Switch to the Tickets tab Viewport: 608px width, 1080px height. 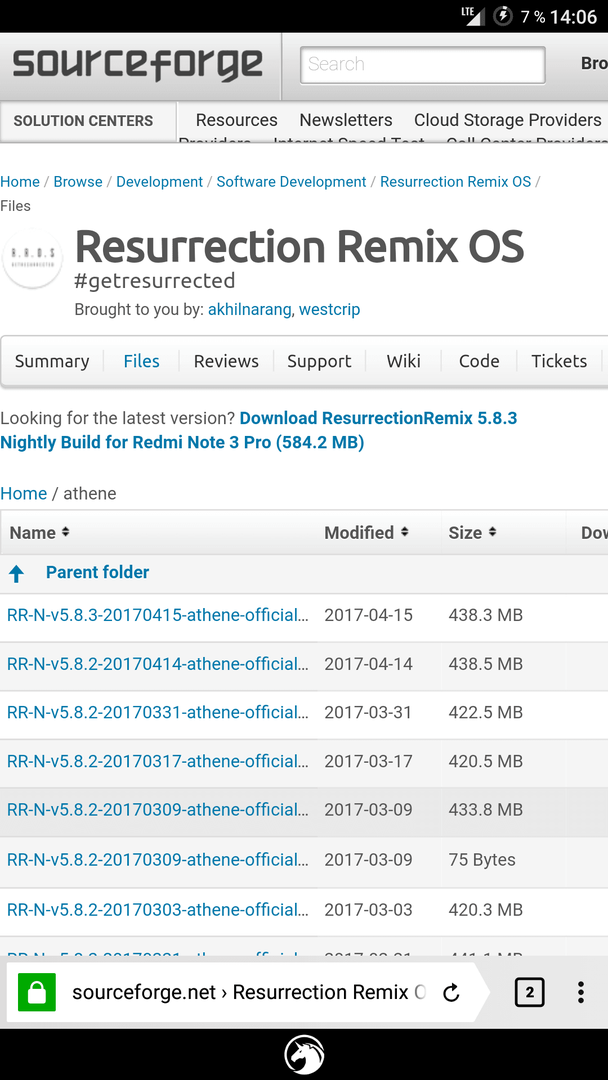(559, 361)
